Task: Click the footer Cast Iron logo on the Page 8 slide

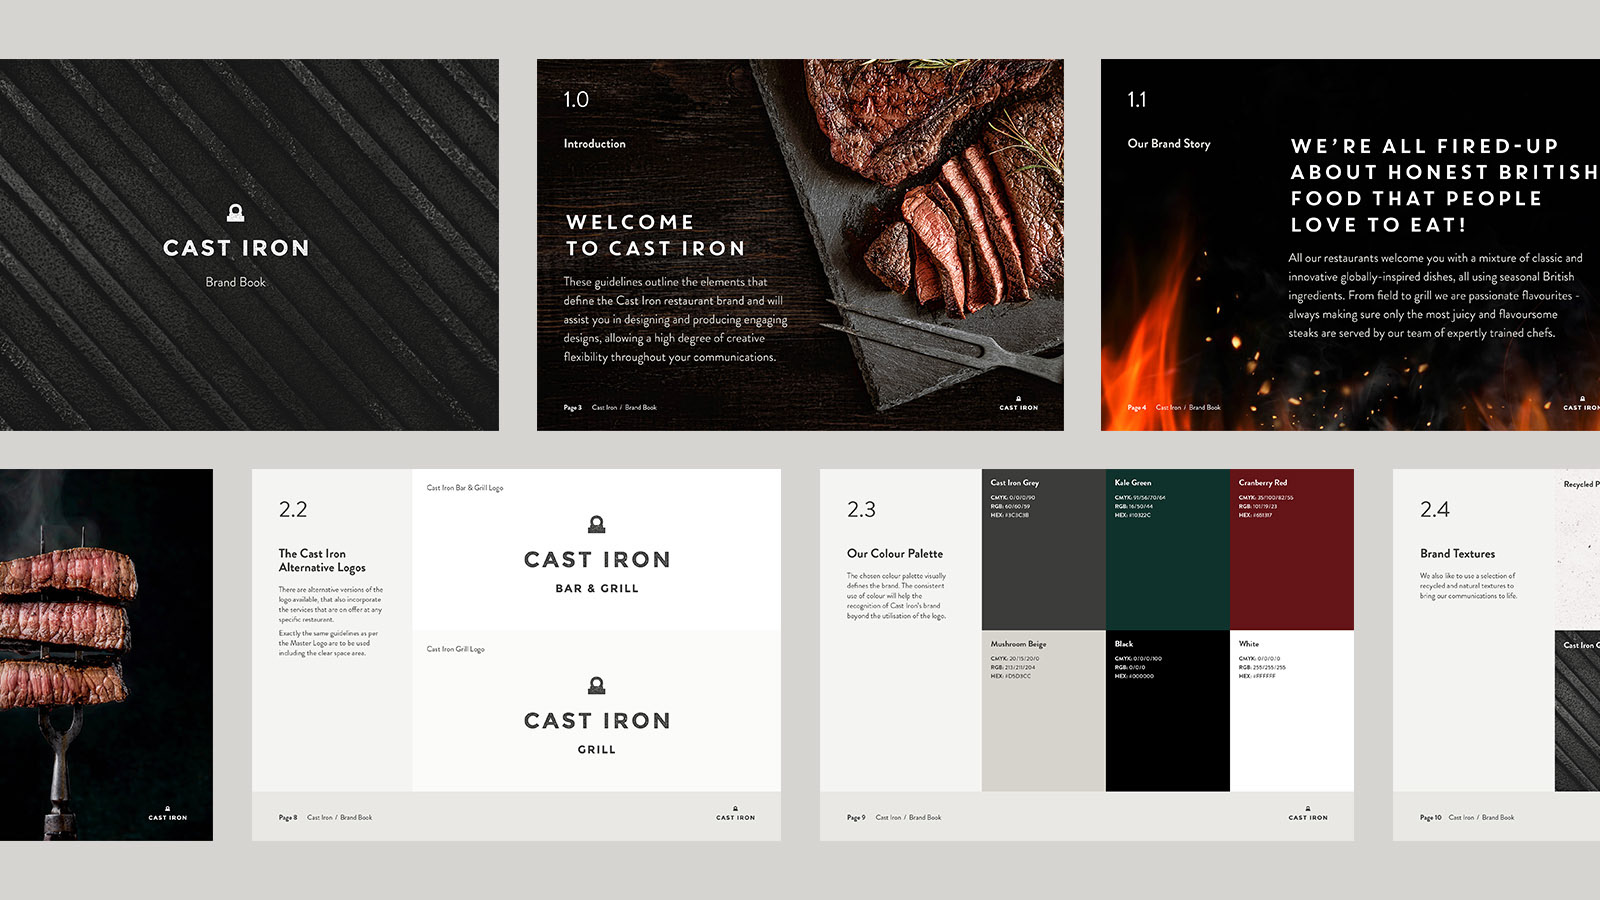Action: tap(736, 814)
